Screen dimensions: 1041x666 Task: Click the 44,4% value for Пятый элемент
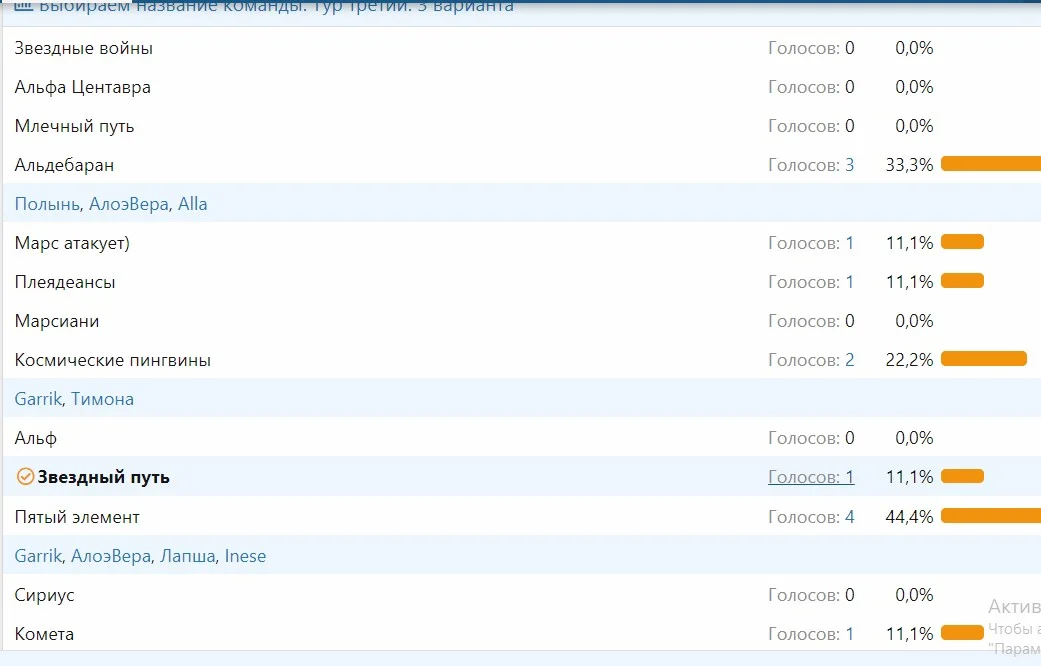(x=910, y=517)
